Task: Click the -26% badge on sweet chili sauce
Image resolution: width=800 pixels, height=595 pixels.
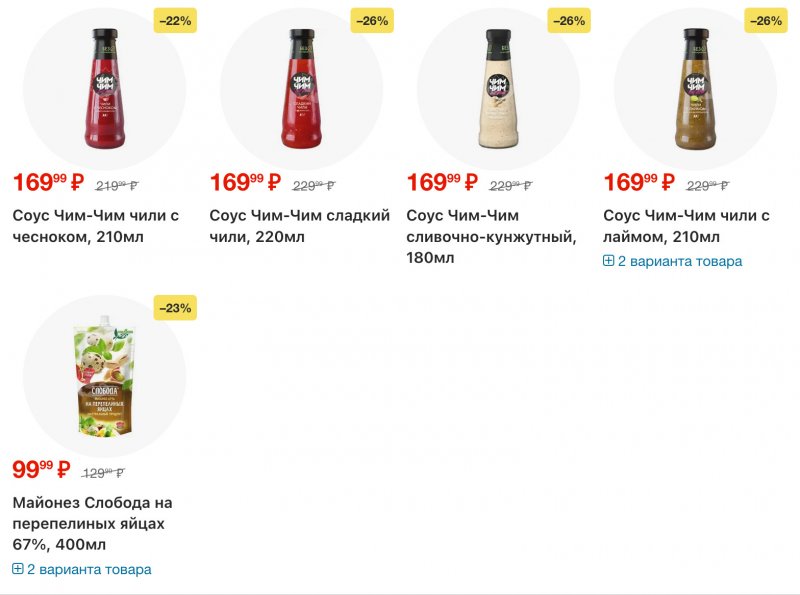Action: [372, 21]
